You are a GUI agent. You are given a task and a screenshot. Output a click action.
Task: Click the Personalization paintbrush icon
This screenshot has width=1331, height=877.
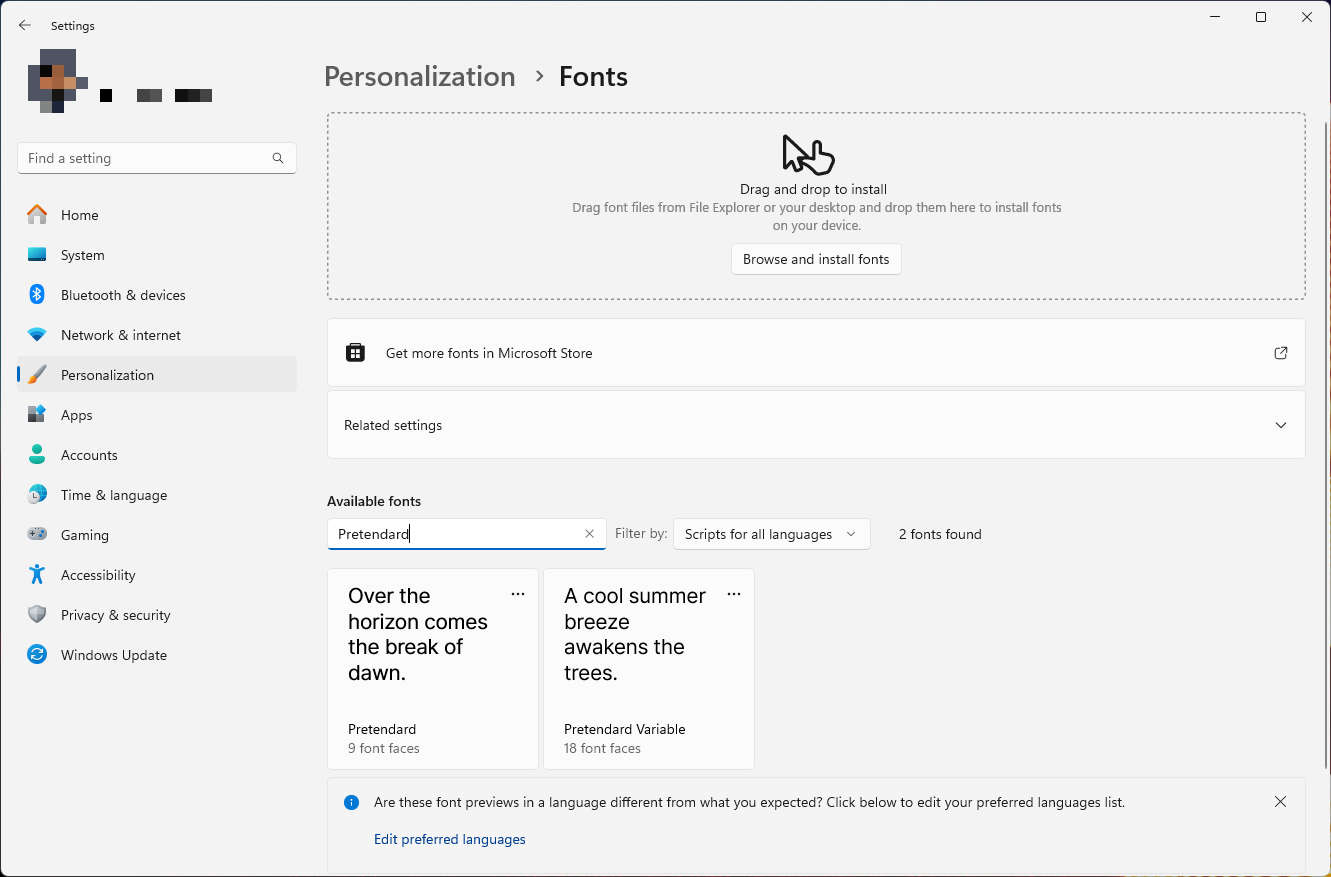[x=37, y=375]
